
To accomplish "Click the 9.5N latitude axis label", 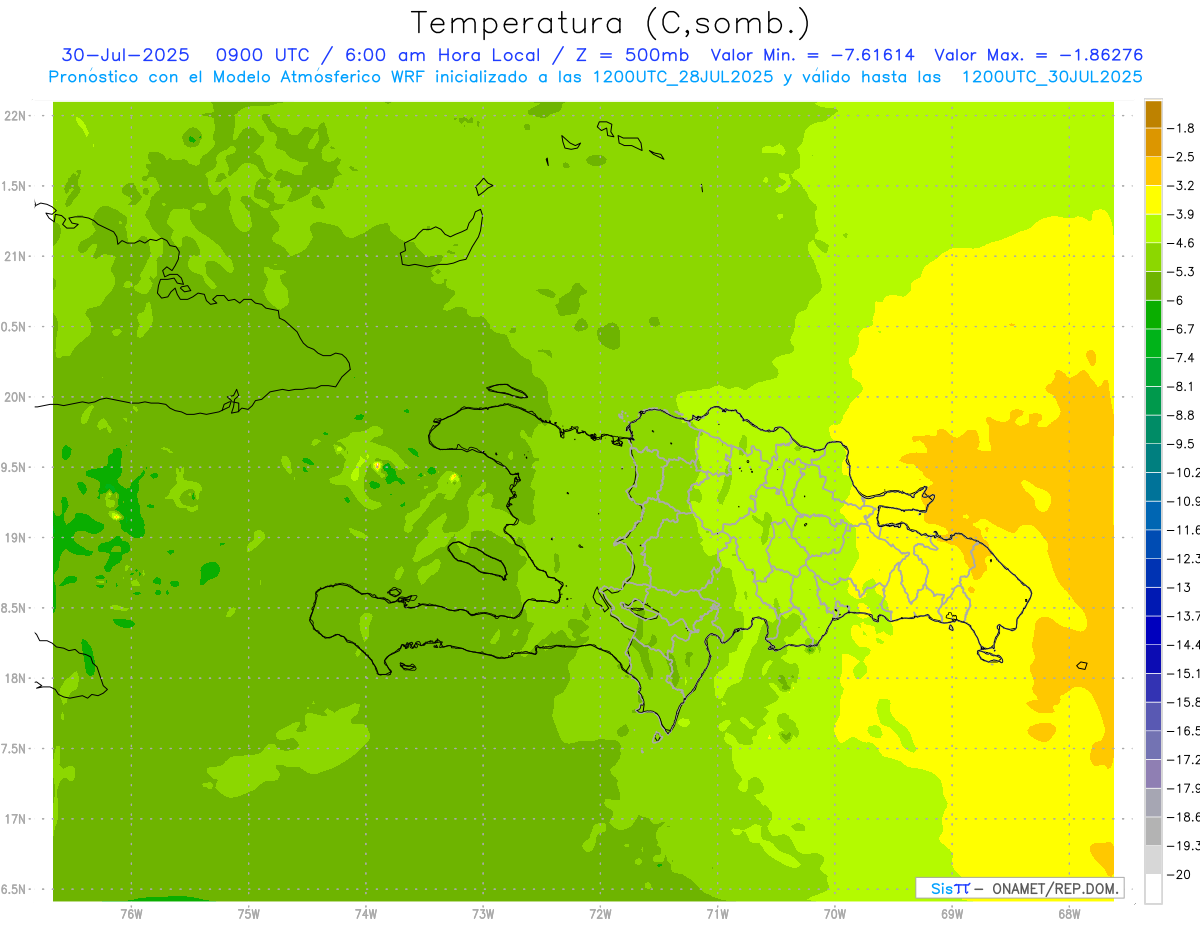I will point(16,467).
